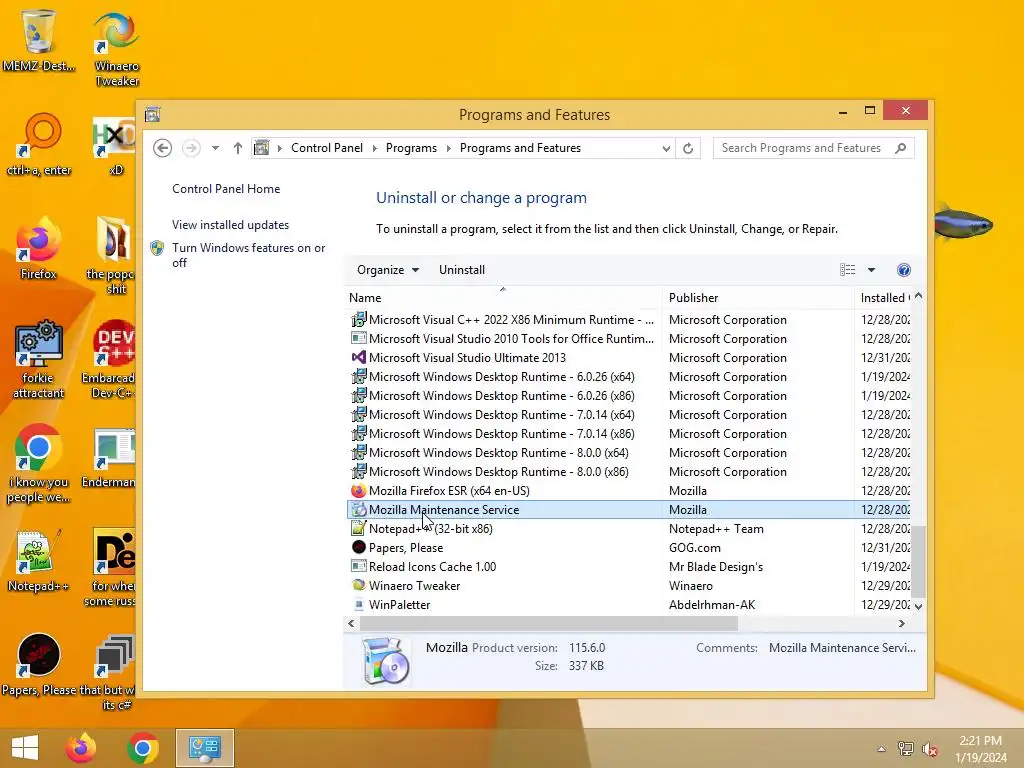Click the Winaero Tweaker list icon

359,585
